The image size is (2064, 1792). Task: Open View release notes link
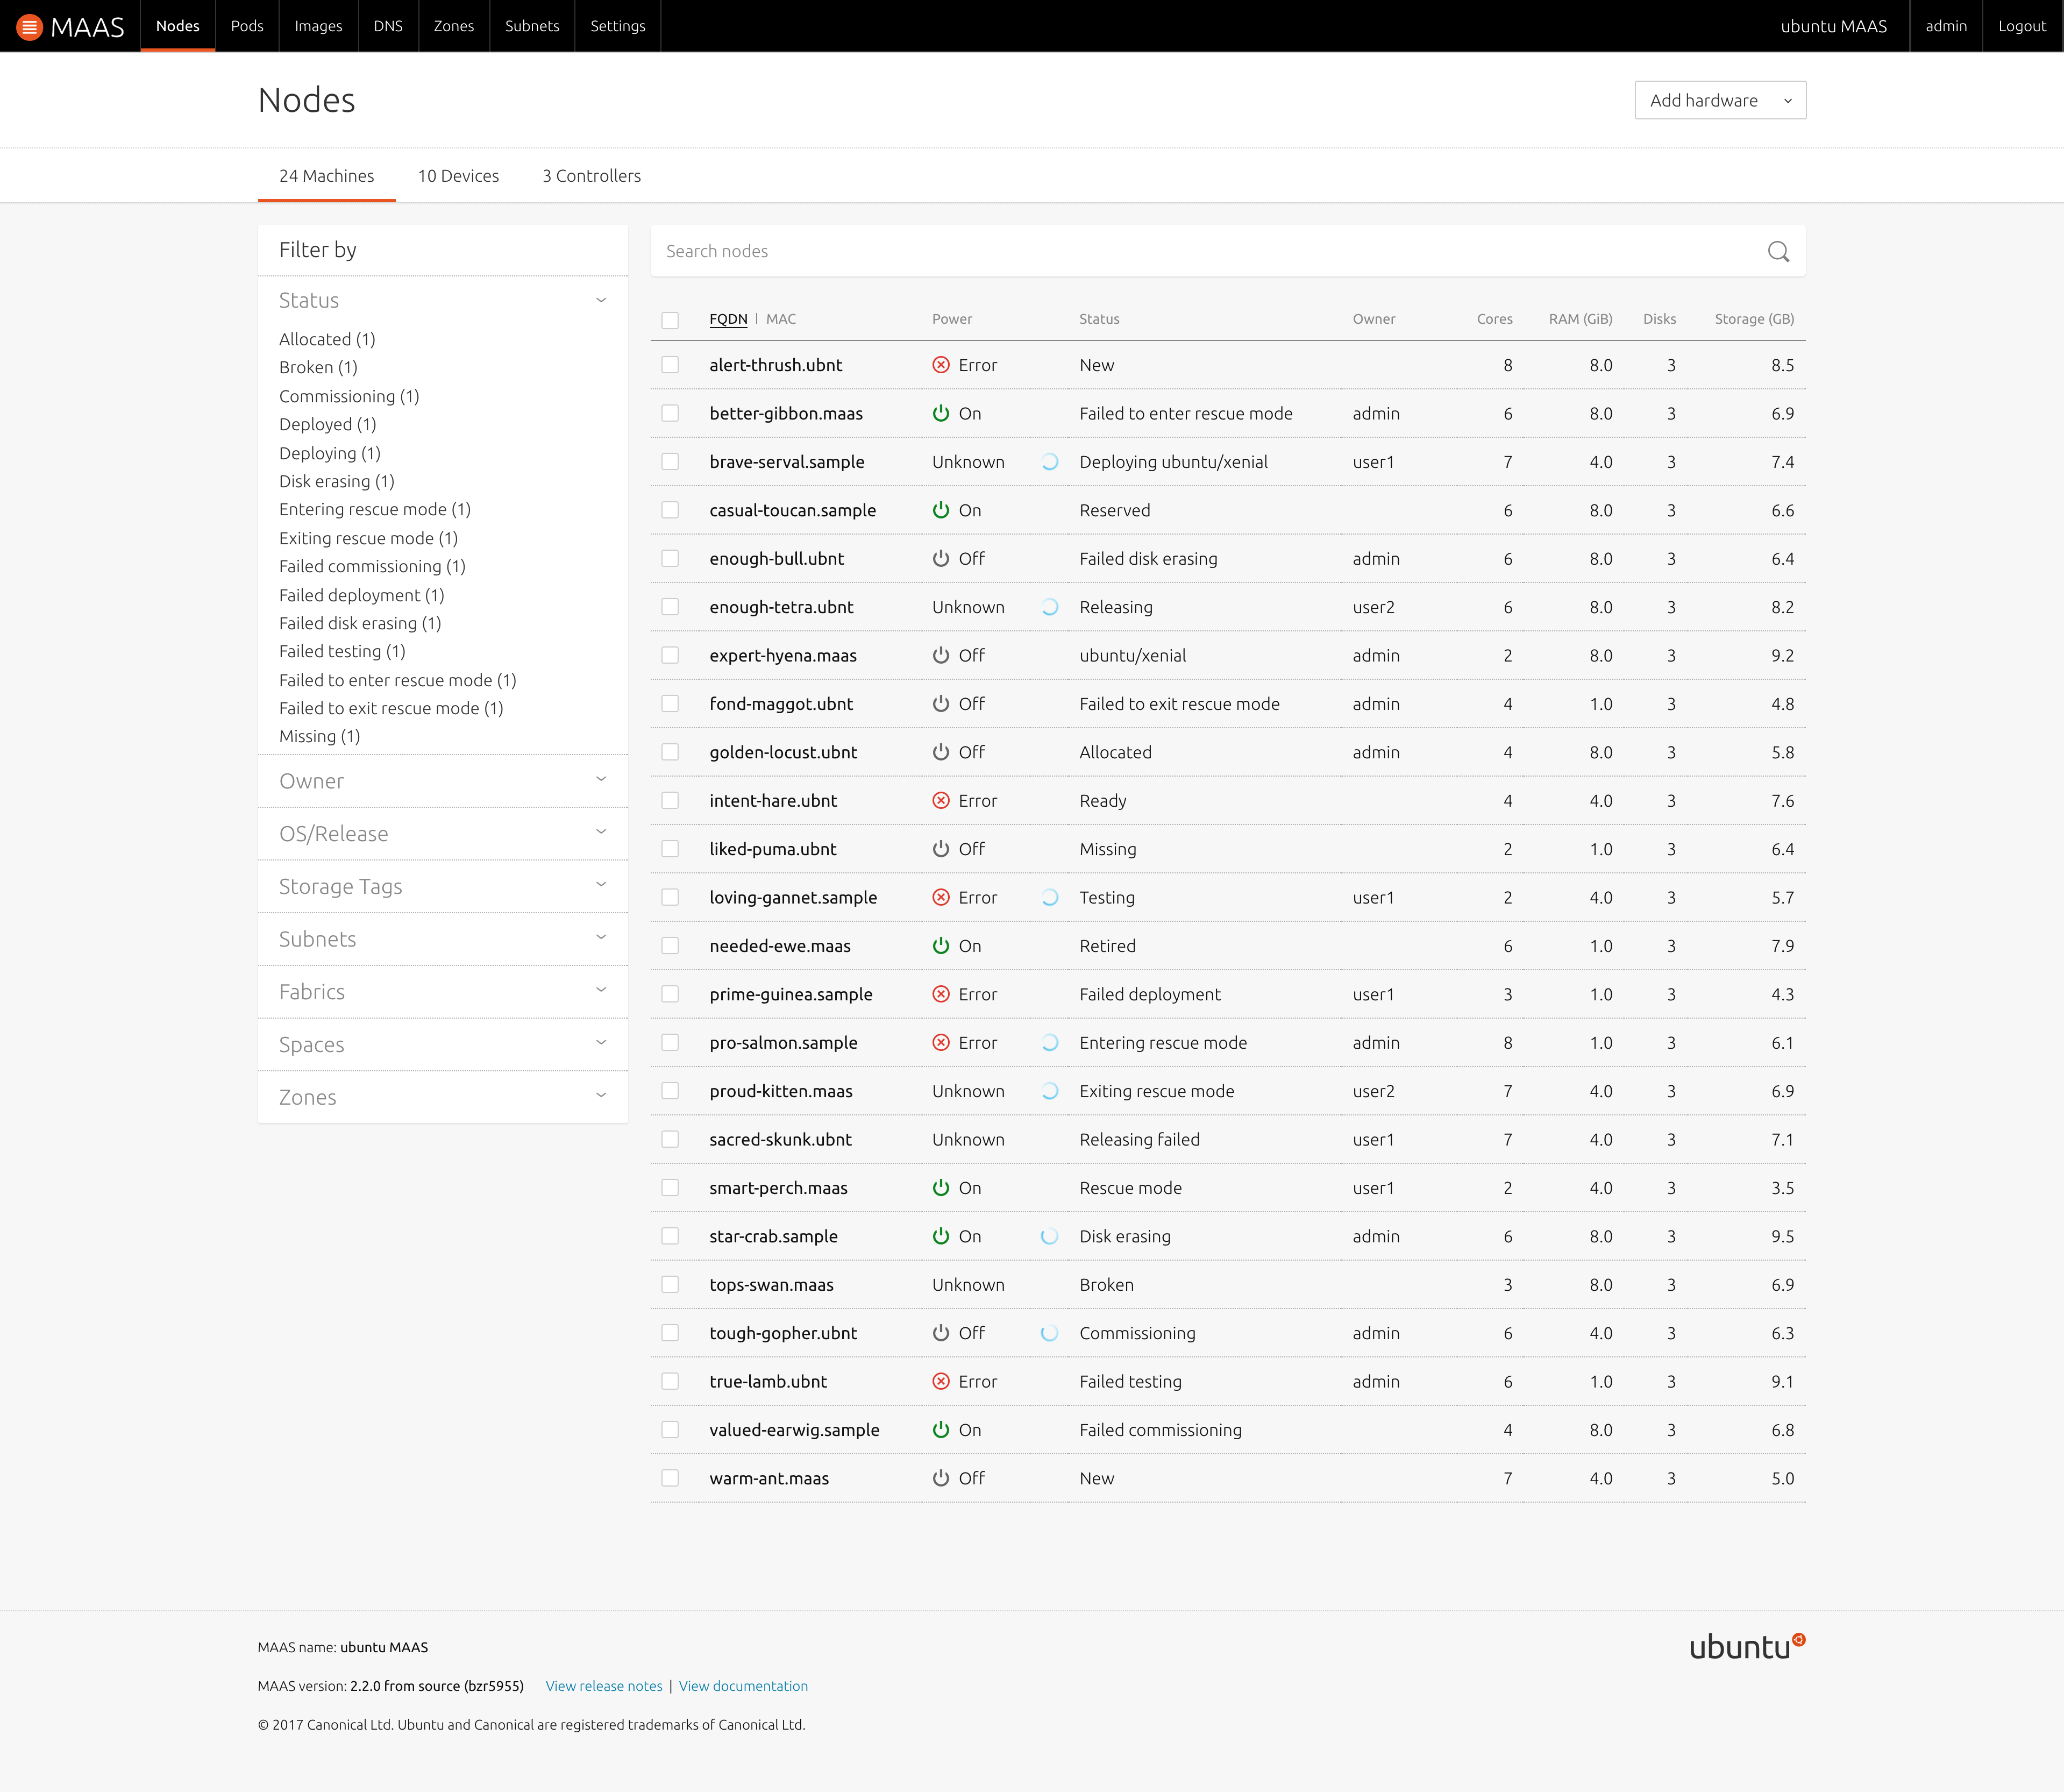603,1686
